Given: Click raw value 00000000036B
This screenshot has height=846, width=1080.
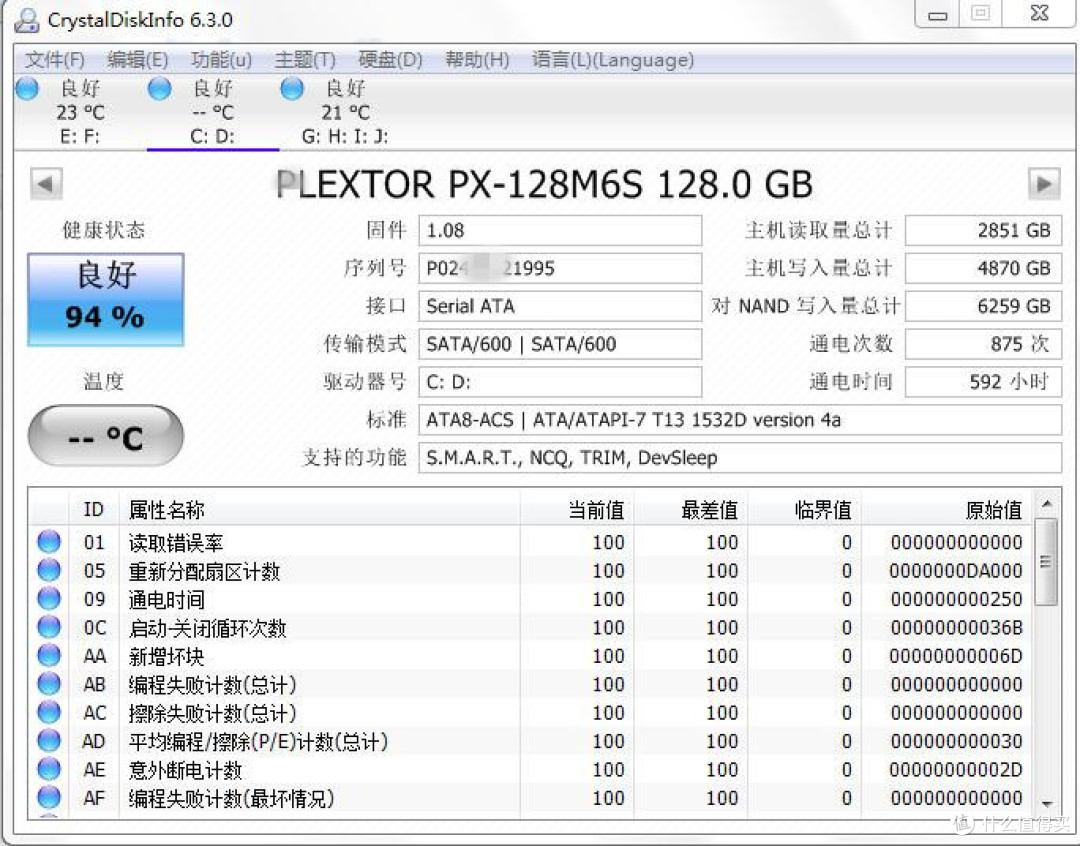Looking at the screenshot, I should coord(956,628).
